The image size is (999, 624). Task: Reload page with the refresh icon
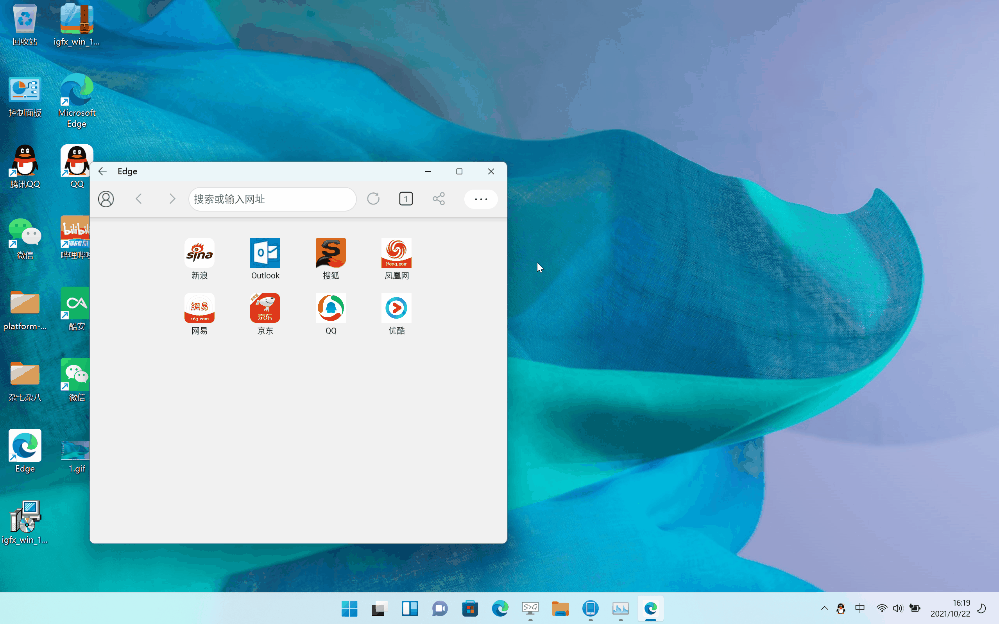tap(373, 199)
